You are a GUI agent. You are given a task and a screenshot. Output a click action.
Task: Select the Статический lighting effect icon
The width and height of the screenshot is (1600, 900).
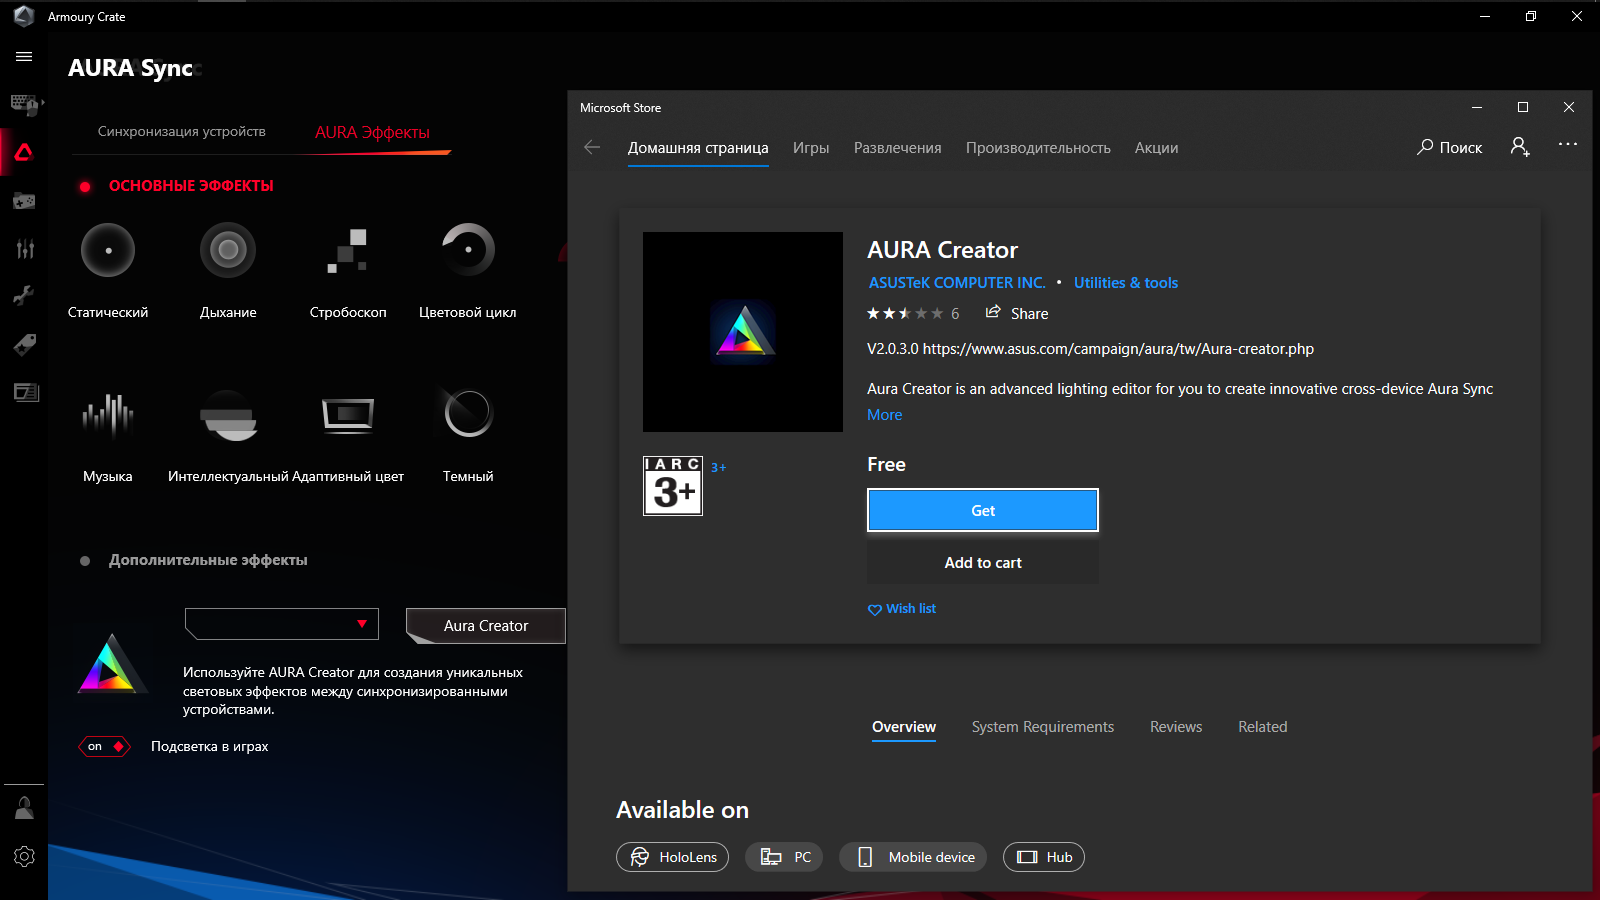(108, 250)
